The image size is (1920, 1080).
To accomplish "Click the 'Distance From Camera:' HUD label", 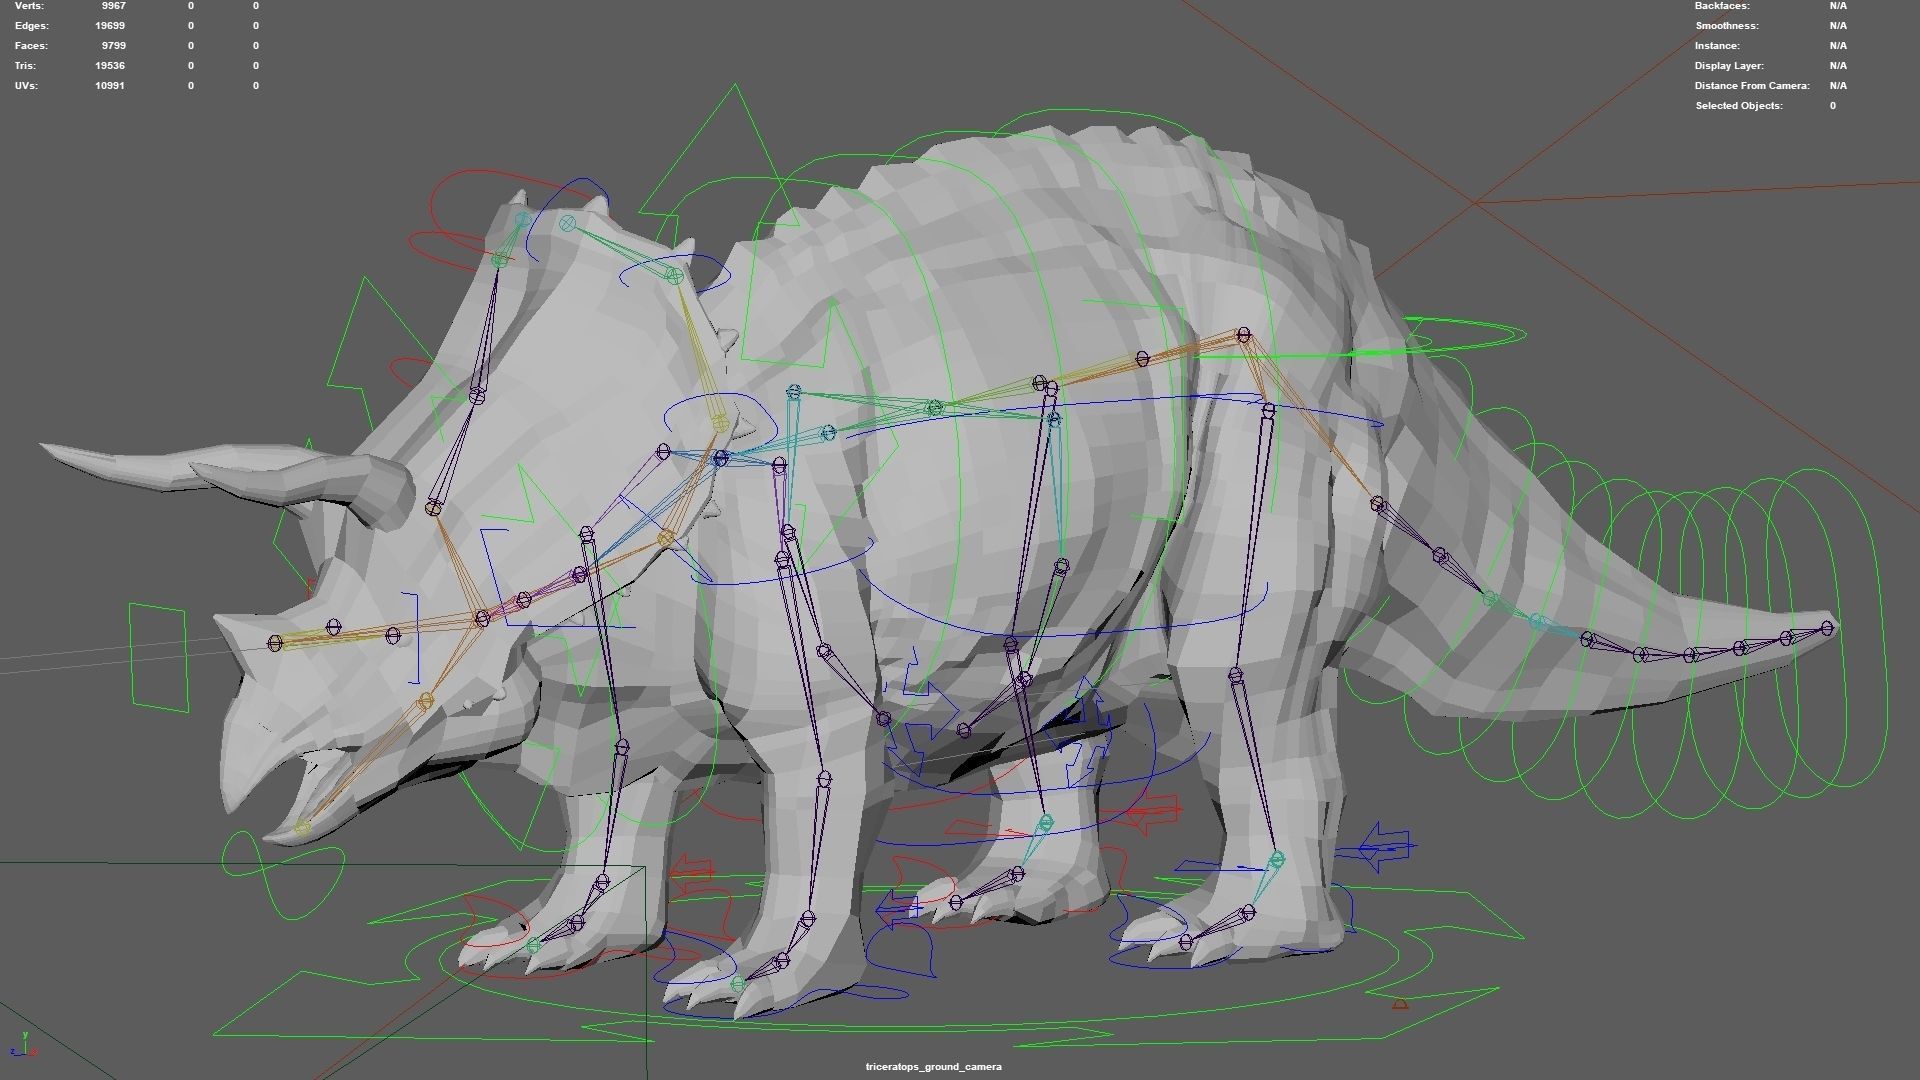I will [1752, 86].
